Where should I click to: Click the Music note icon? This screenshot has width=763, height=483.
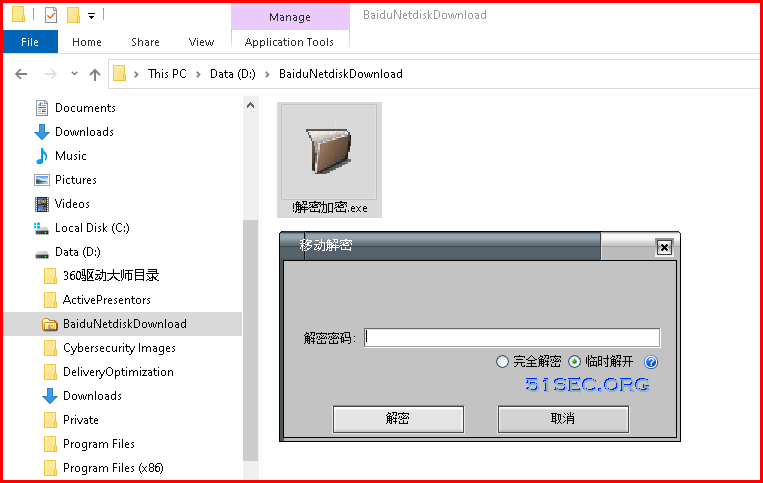(x=42, y=156)
